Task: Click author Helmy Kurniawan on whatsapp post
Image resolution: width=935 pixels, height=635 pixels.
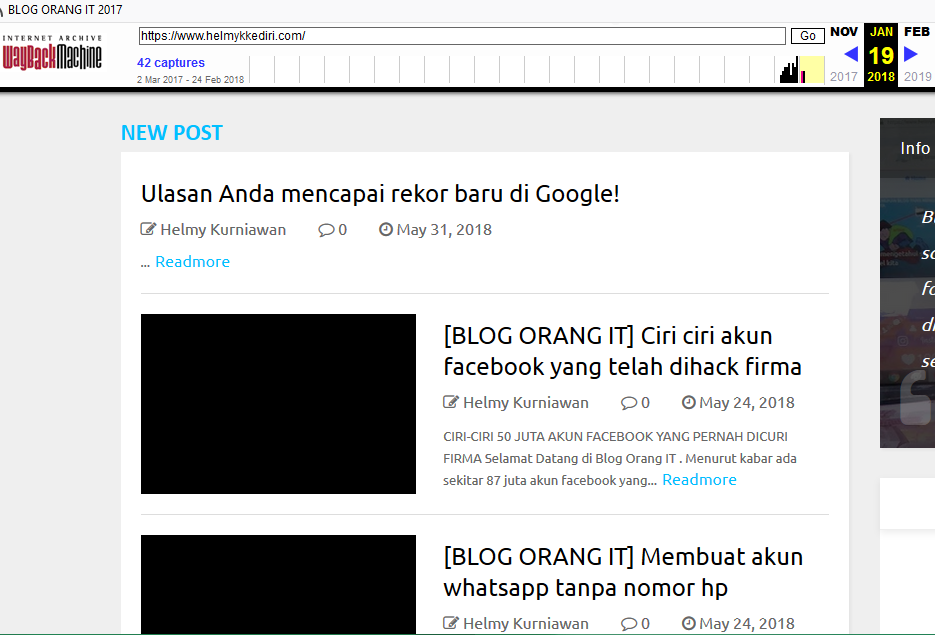Action: [x=526, y=624]
